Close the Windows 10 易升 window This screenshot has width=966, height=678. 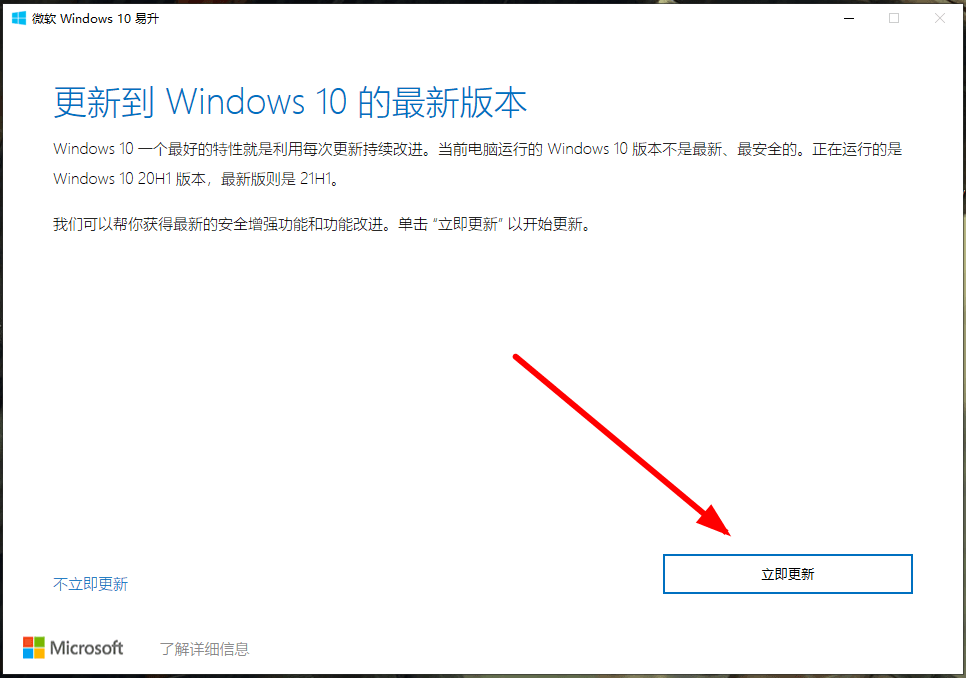(940, 18)
